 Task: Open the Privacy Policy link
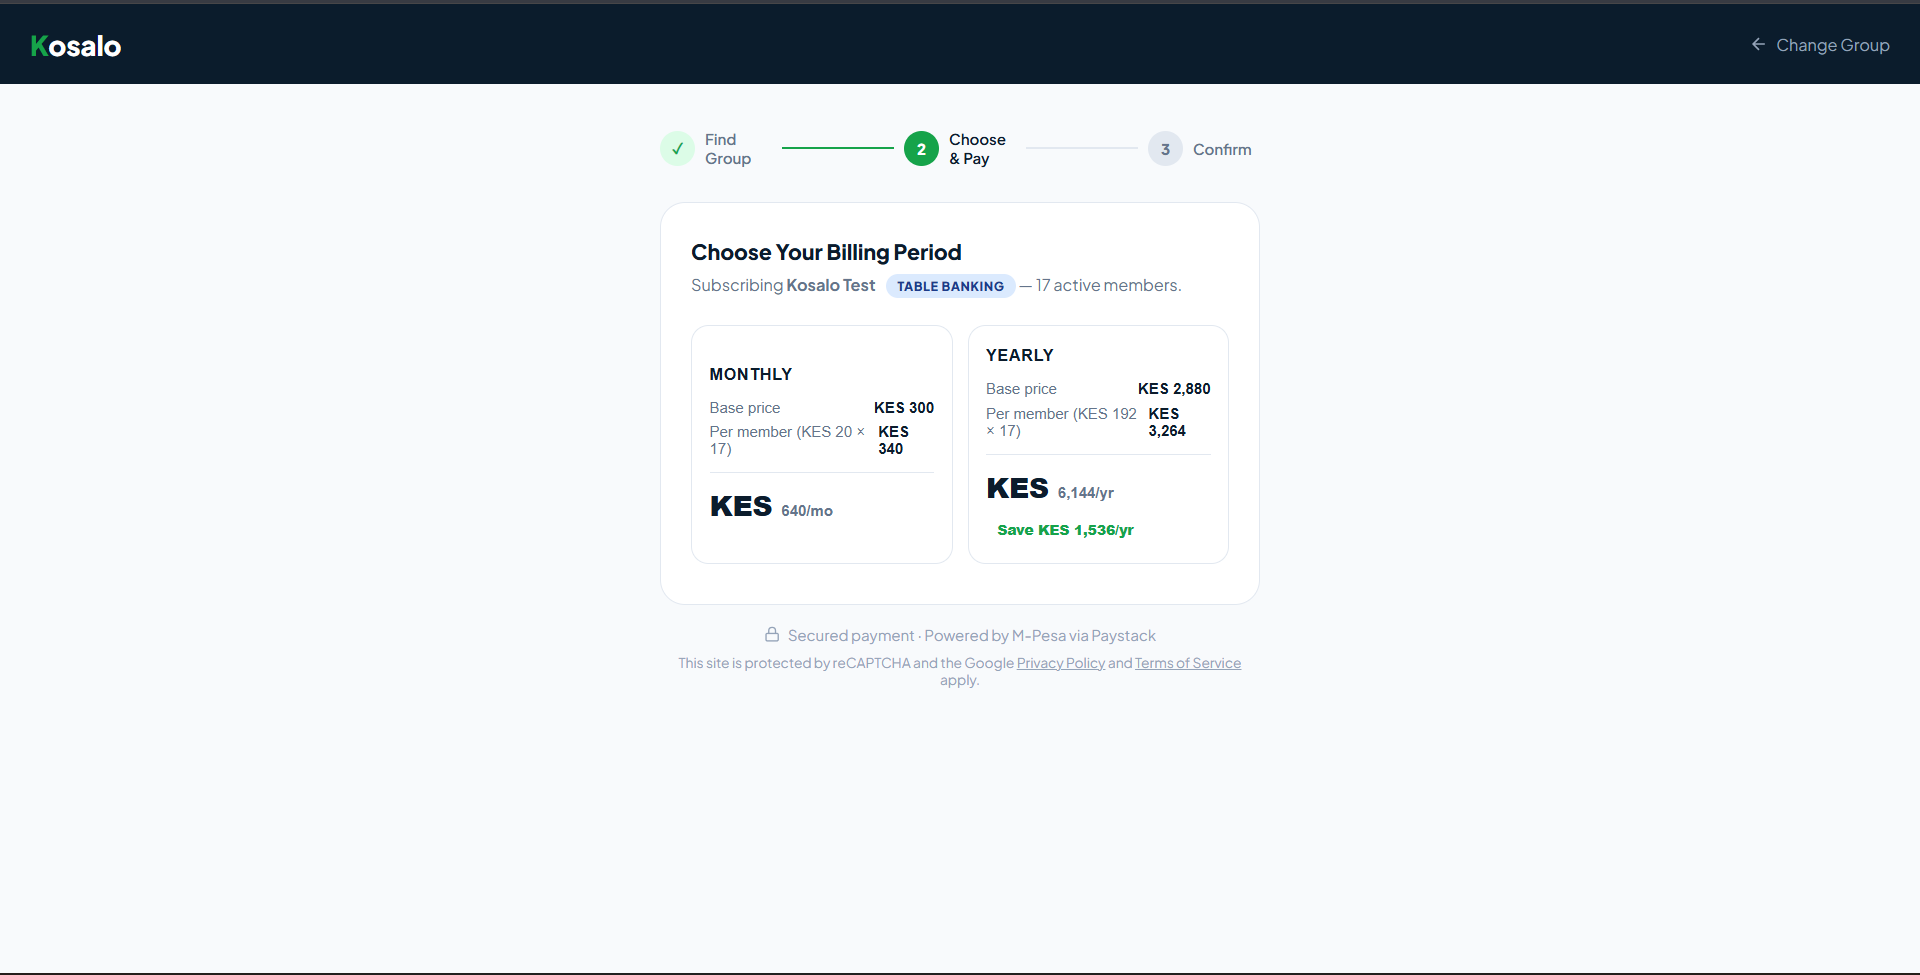1061,663
